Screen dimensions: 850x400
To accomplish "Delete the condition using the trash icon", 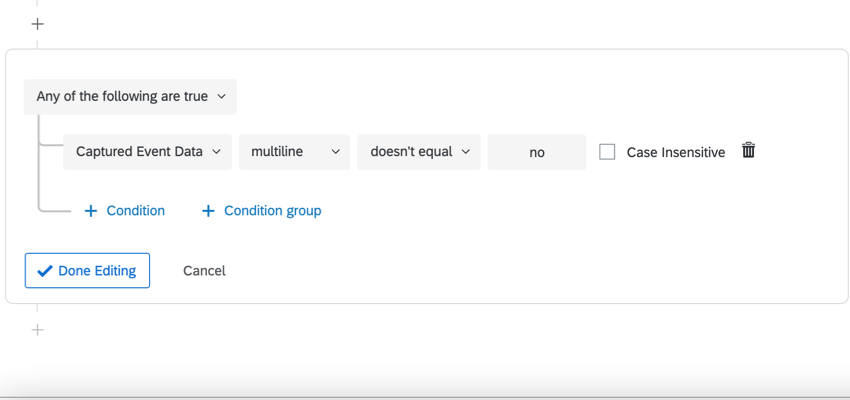I will [748, 151].
